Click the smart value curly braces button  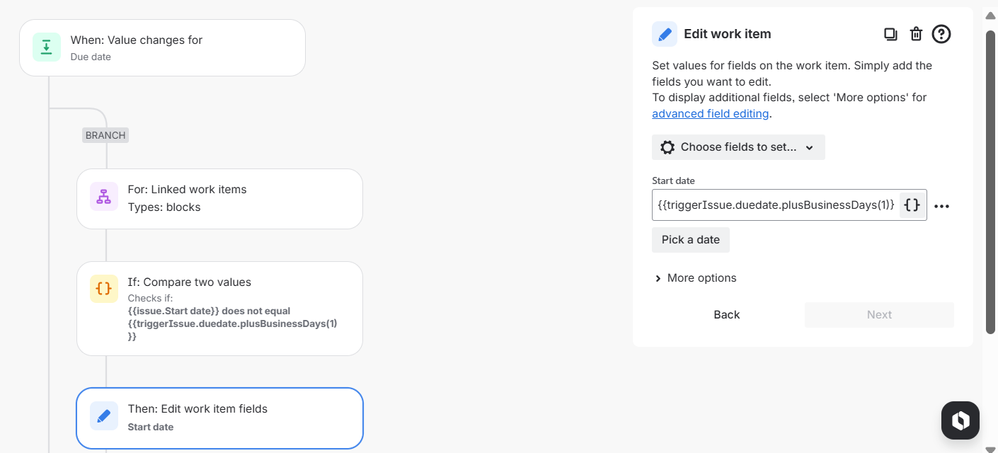tap(911, 205)
